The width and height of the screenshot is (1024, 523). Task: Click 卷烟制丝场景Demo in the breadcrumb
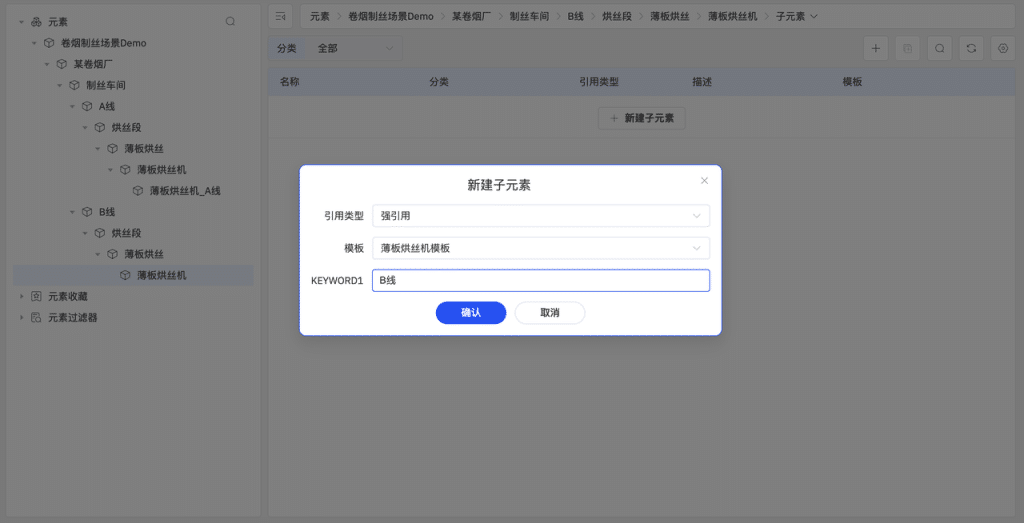391,16
